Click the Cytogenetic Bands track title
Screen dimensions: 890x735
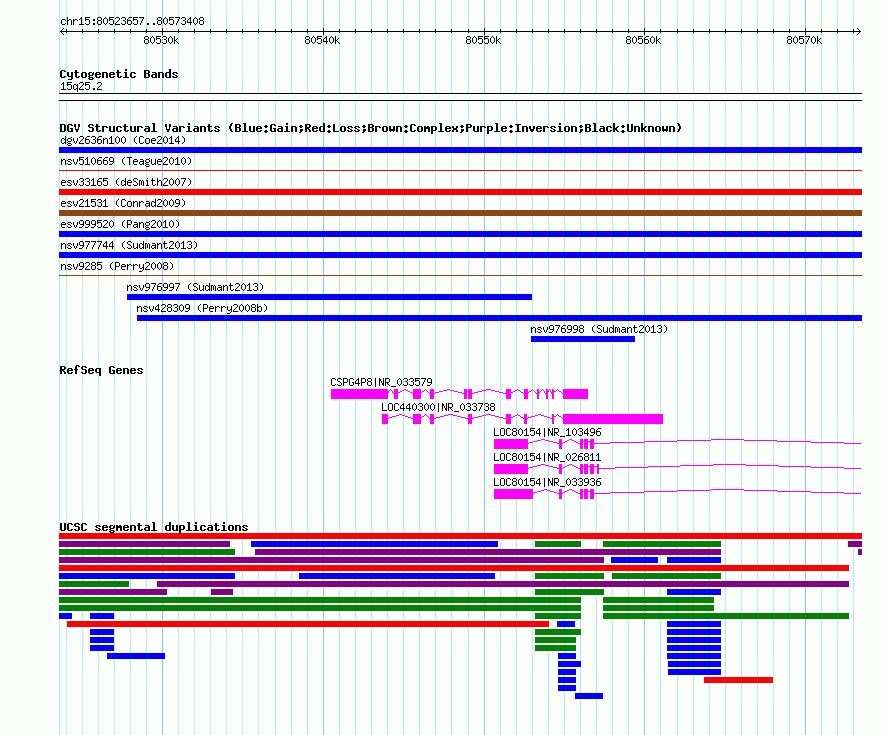[119, 74]
